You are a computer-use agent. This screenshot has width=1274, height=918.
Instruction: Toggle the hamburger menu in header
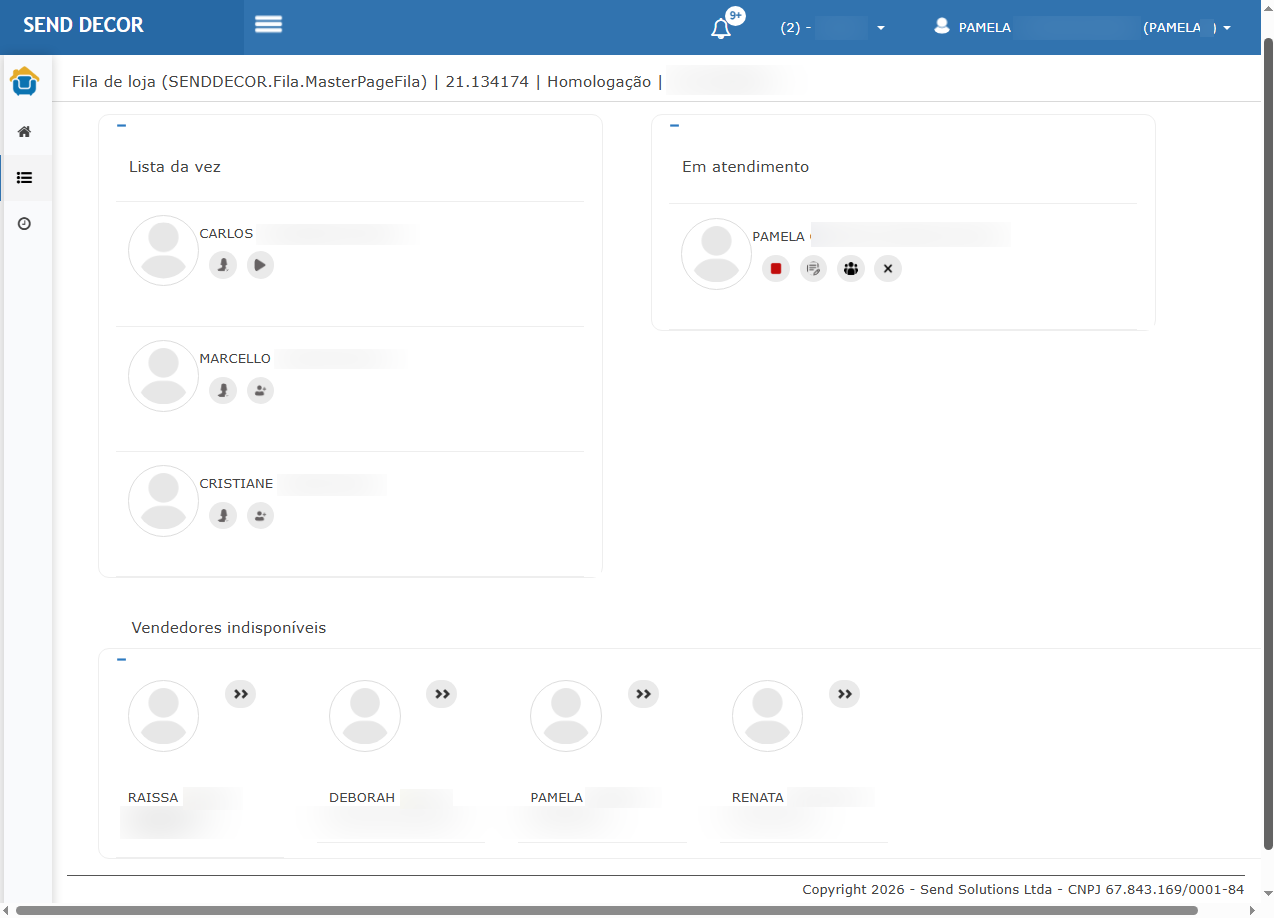pos(268,25)
